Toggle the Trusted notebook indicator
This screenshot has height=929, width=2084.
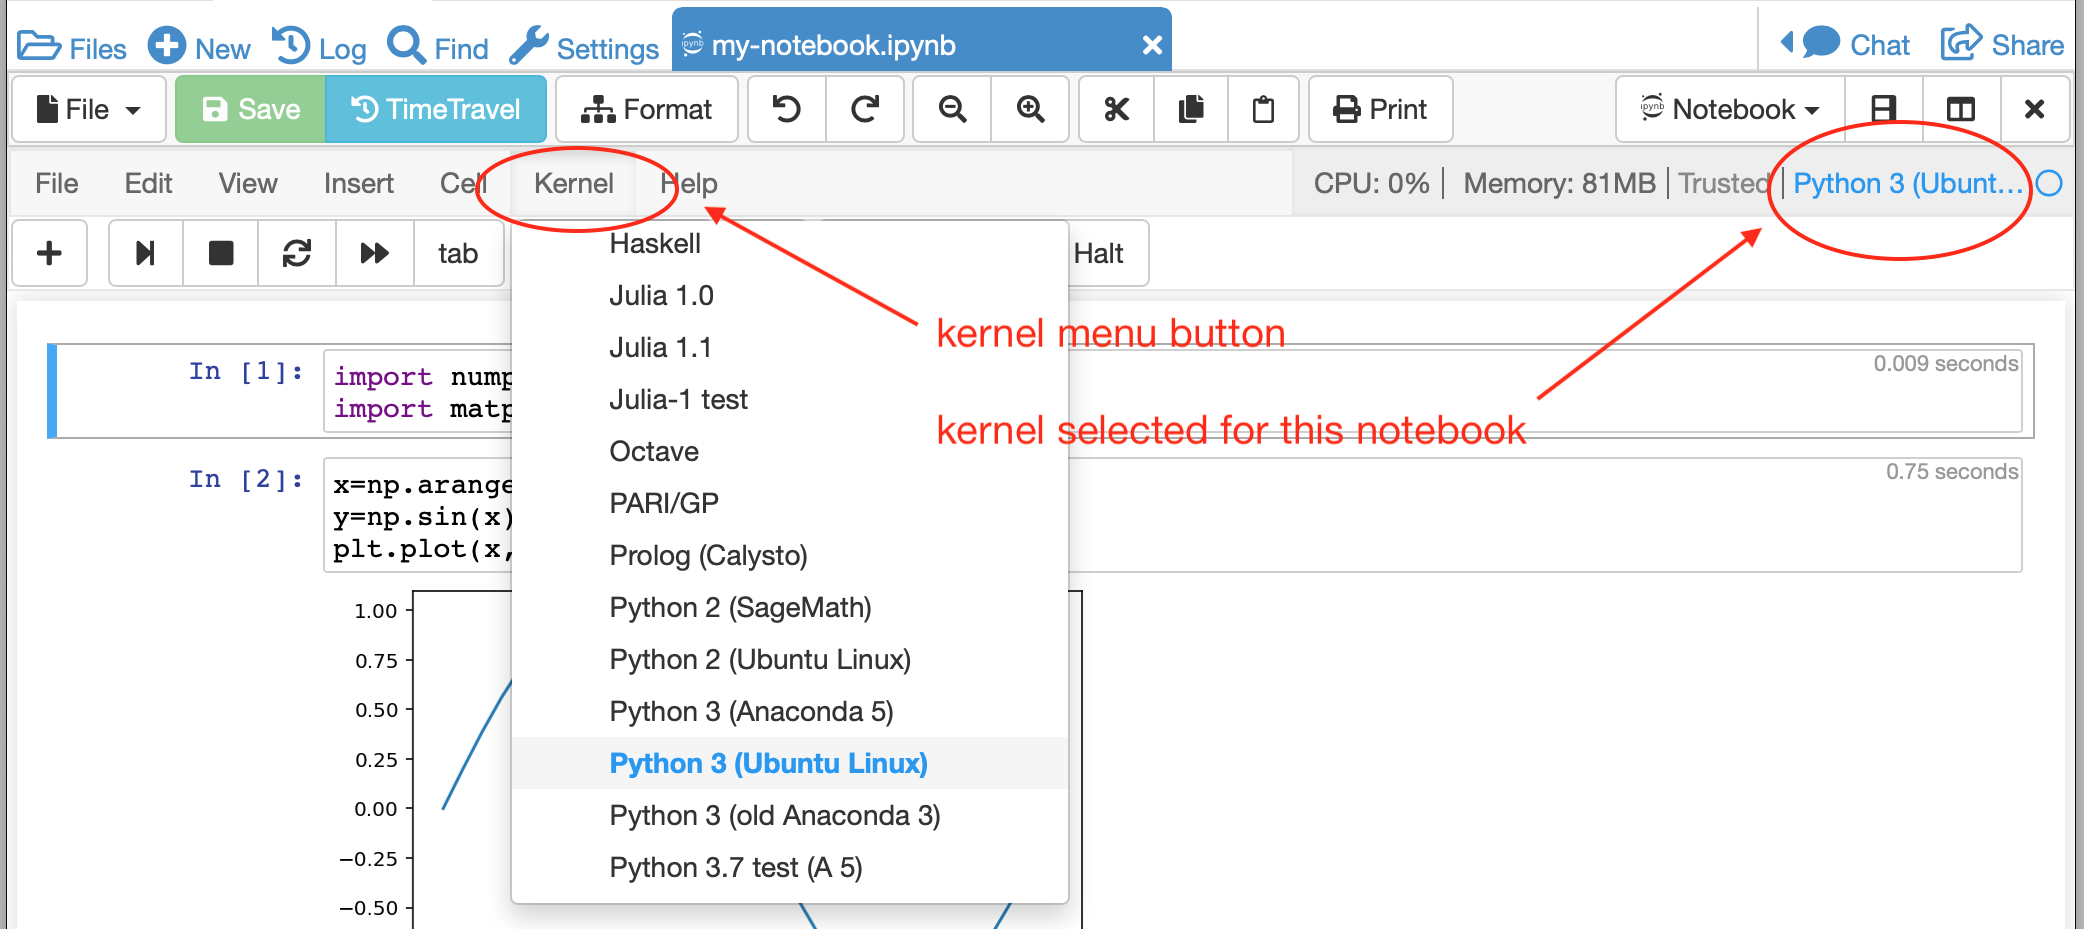(1722, 183)
